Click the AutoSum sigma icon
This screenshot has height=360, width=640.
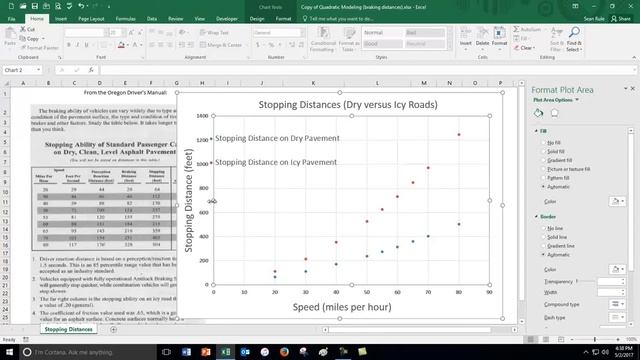coord(516,29)
